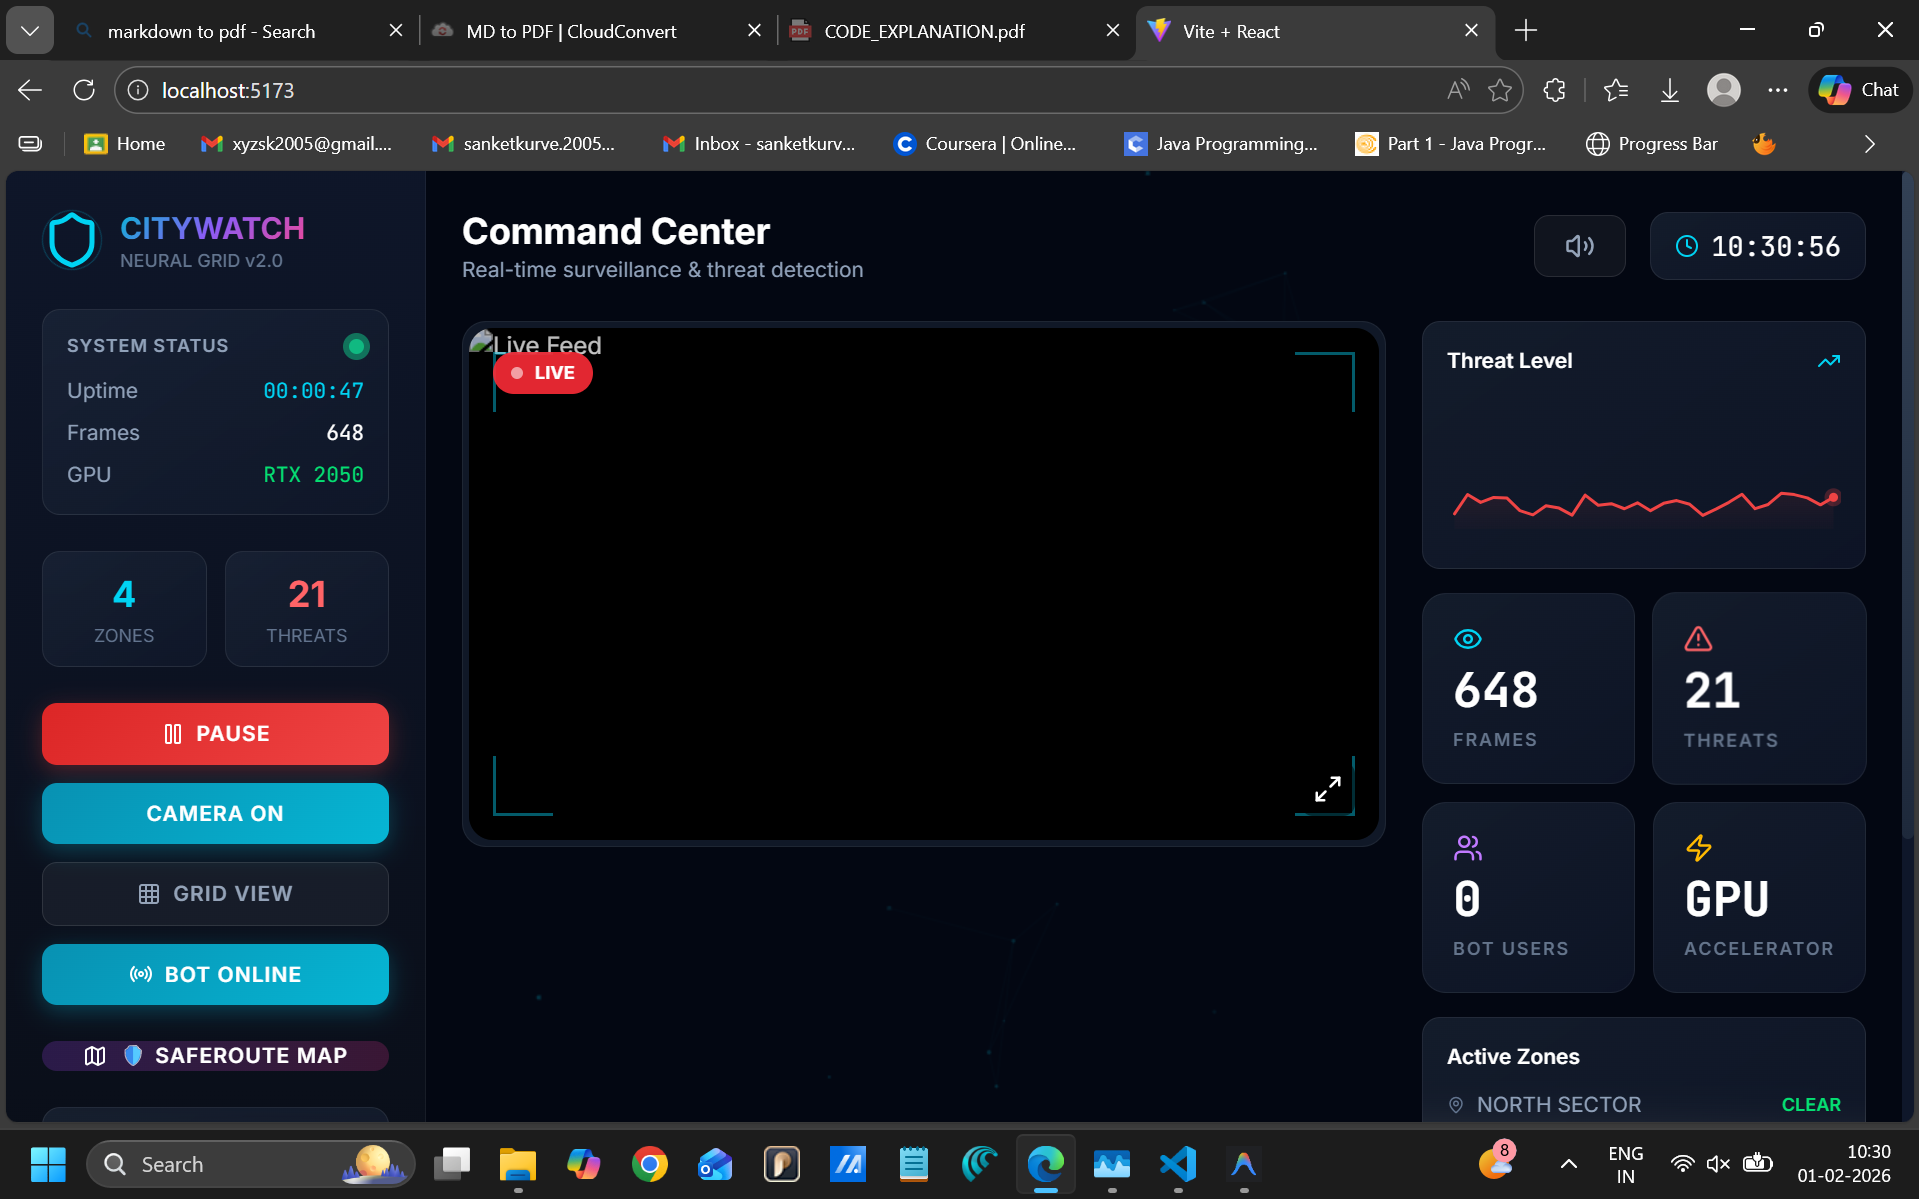
Task: Open the tab search dropdown arrow
Action: 30,31
